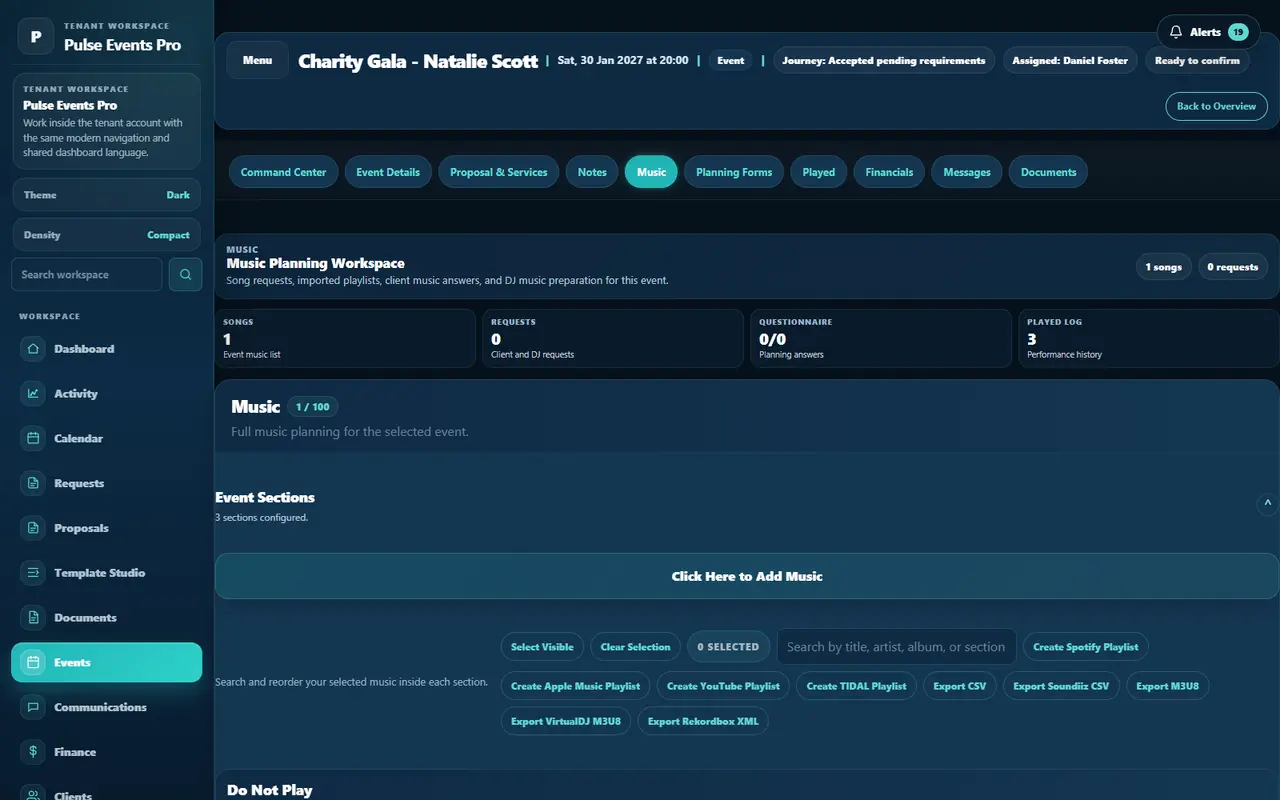Click the search magnifier icon button
Screen dimensions: 1280x800
pos(185,274)
